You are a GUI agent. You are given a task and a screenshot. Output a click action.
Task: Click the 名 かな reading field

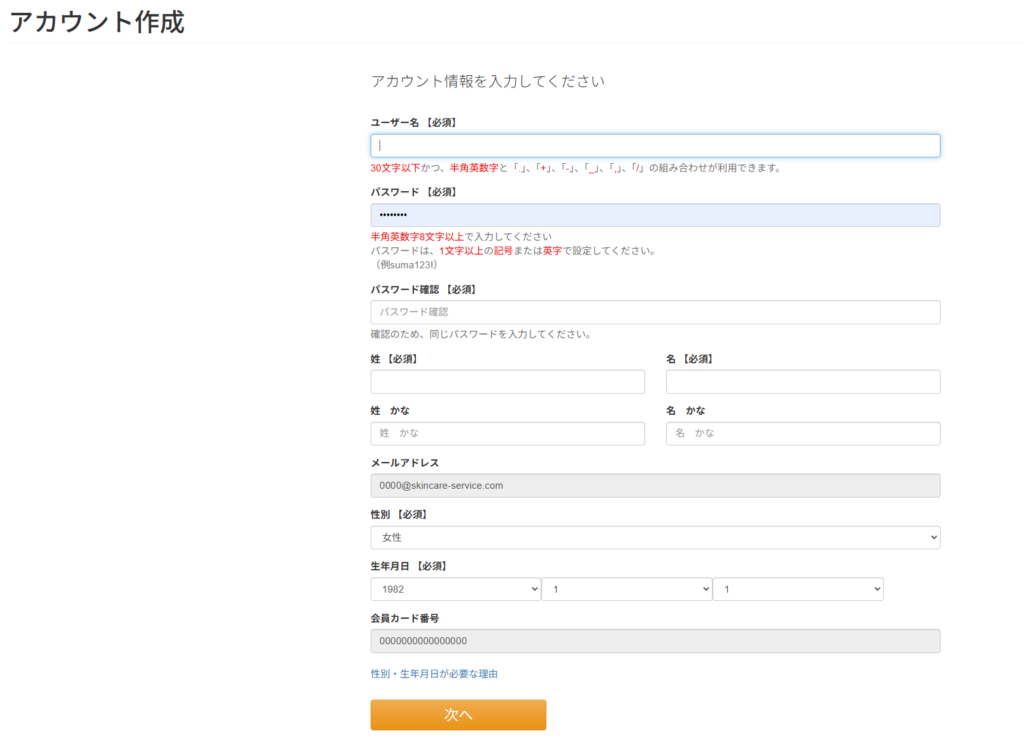802,433
